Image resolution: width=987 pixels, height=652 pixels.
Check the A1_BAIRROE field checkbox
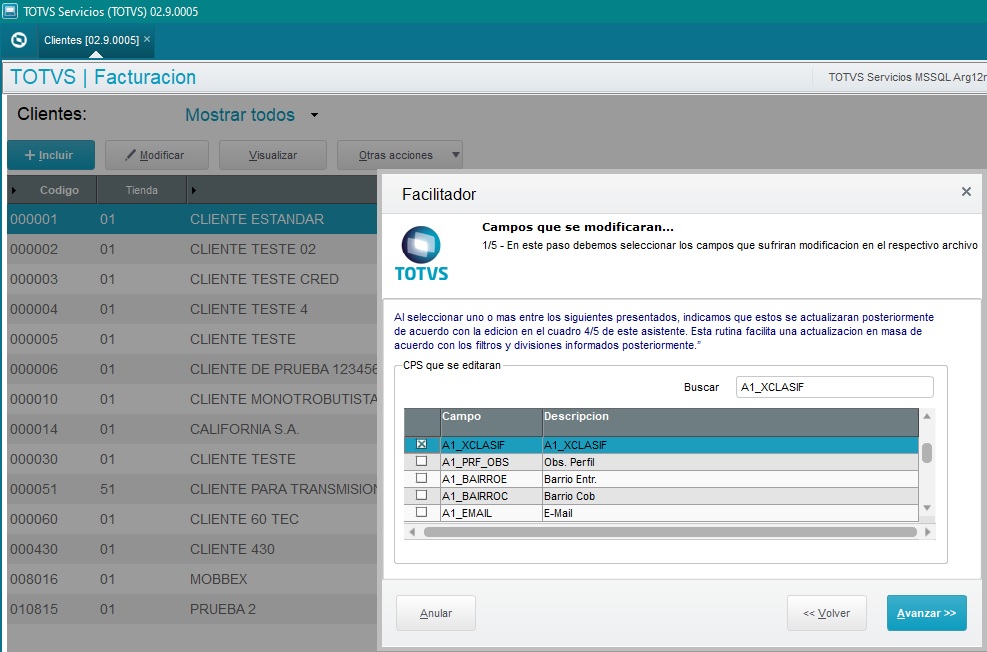click(x=422, y=478)
